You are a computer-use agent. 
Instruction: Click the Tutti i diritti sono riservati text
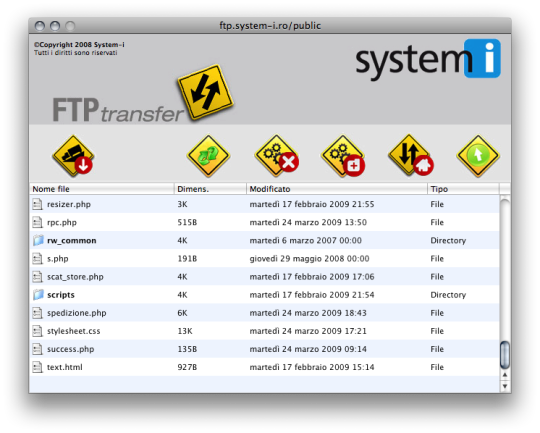[x=75, y=53]
